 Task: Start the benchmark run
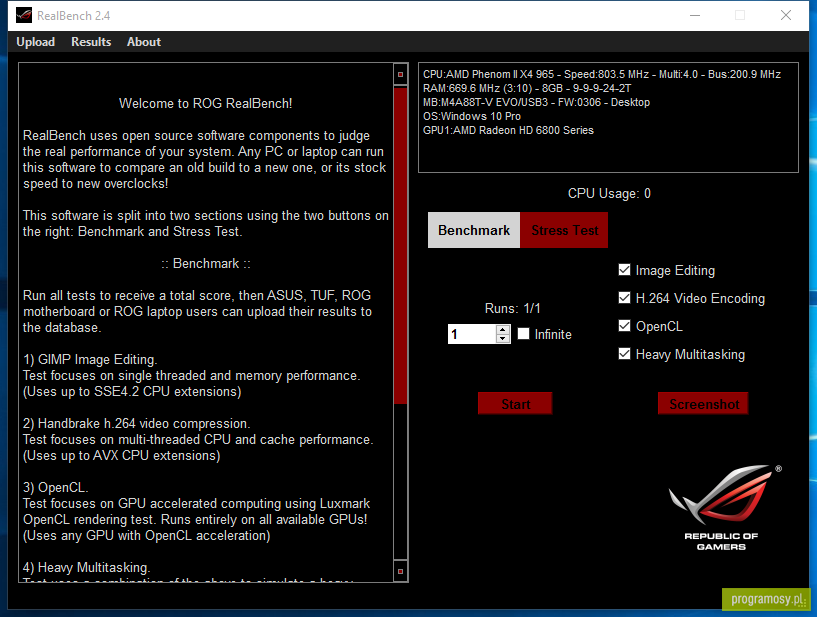click(515, 404)
